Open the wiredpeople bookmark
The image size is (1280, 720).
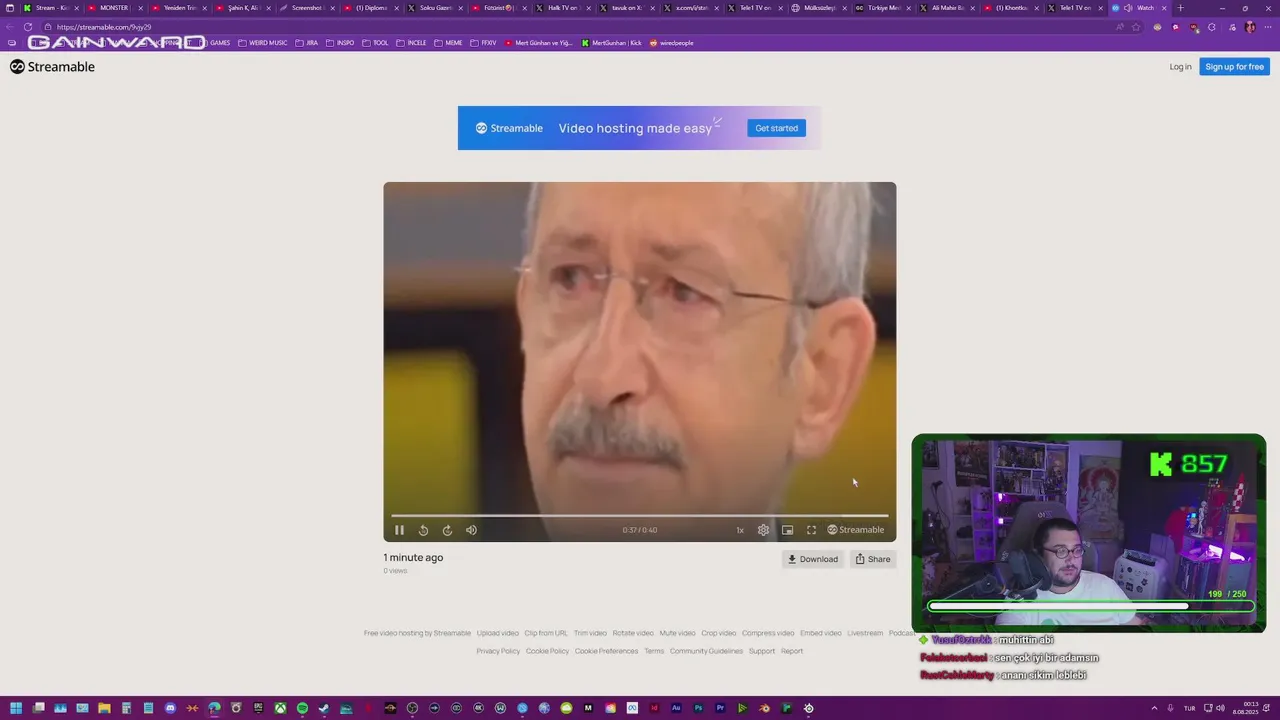[671, 43]
